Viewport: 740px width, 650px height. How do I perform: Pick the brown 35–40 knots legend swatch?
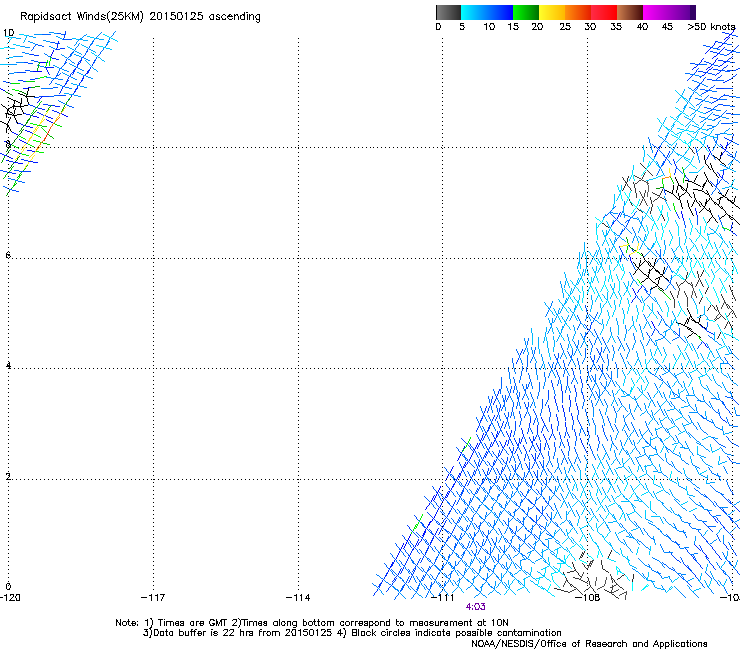pyautogui.click(x=630, y=12)
